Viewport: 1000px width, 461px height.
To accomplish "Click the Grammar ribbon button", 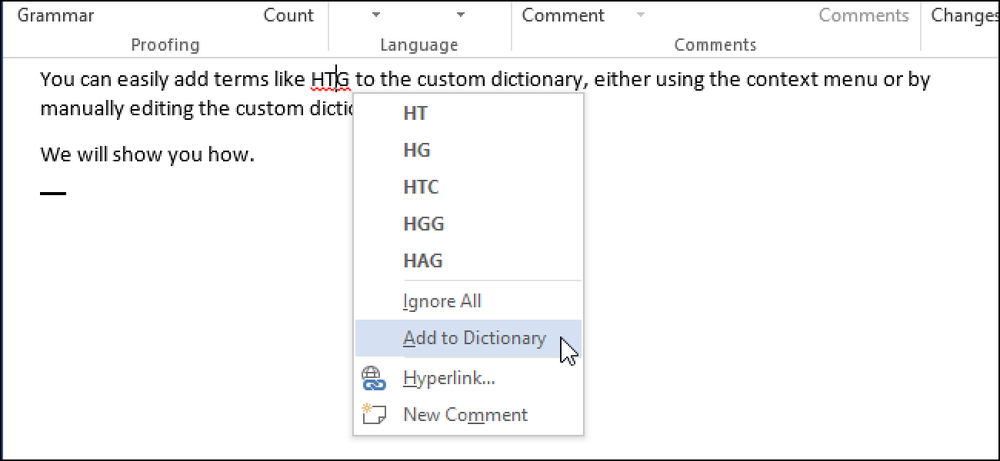I will pos(55,15).
